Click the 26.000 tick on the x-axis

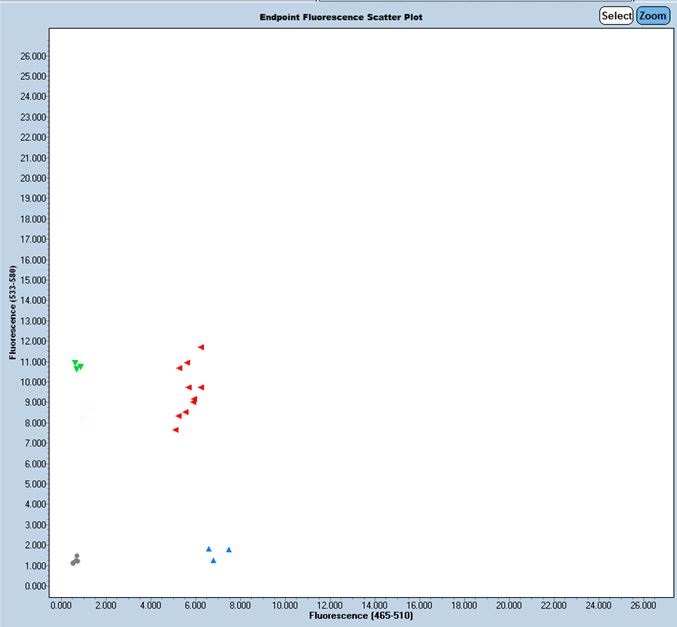643,605
